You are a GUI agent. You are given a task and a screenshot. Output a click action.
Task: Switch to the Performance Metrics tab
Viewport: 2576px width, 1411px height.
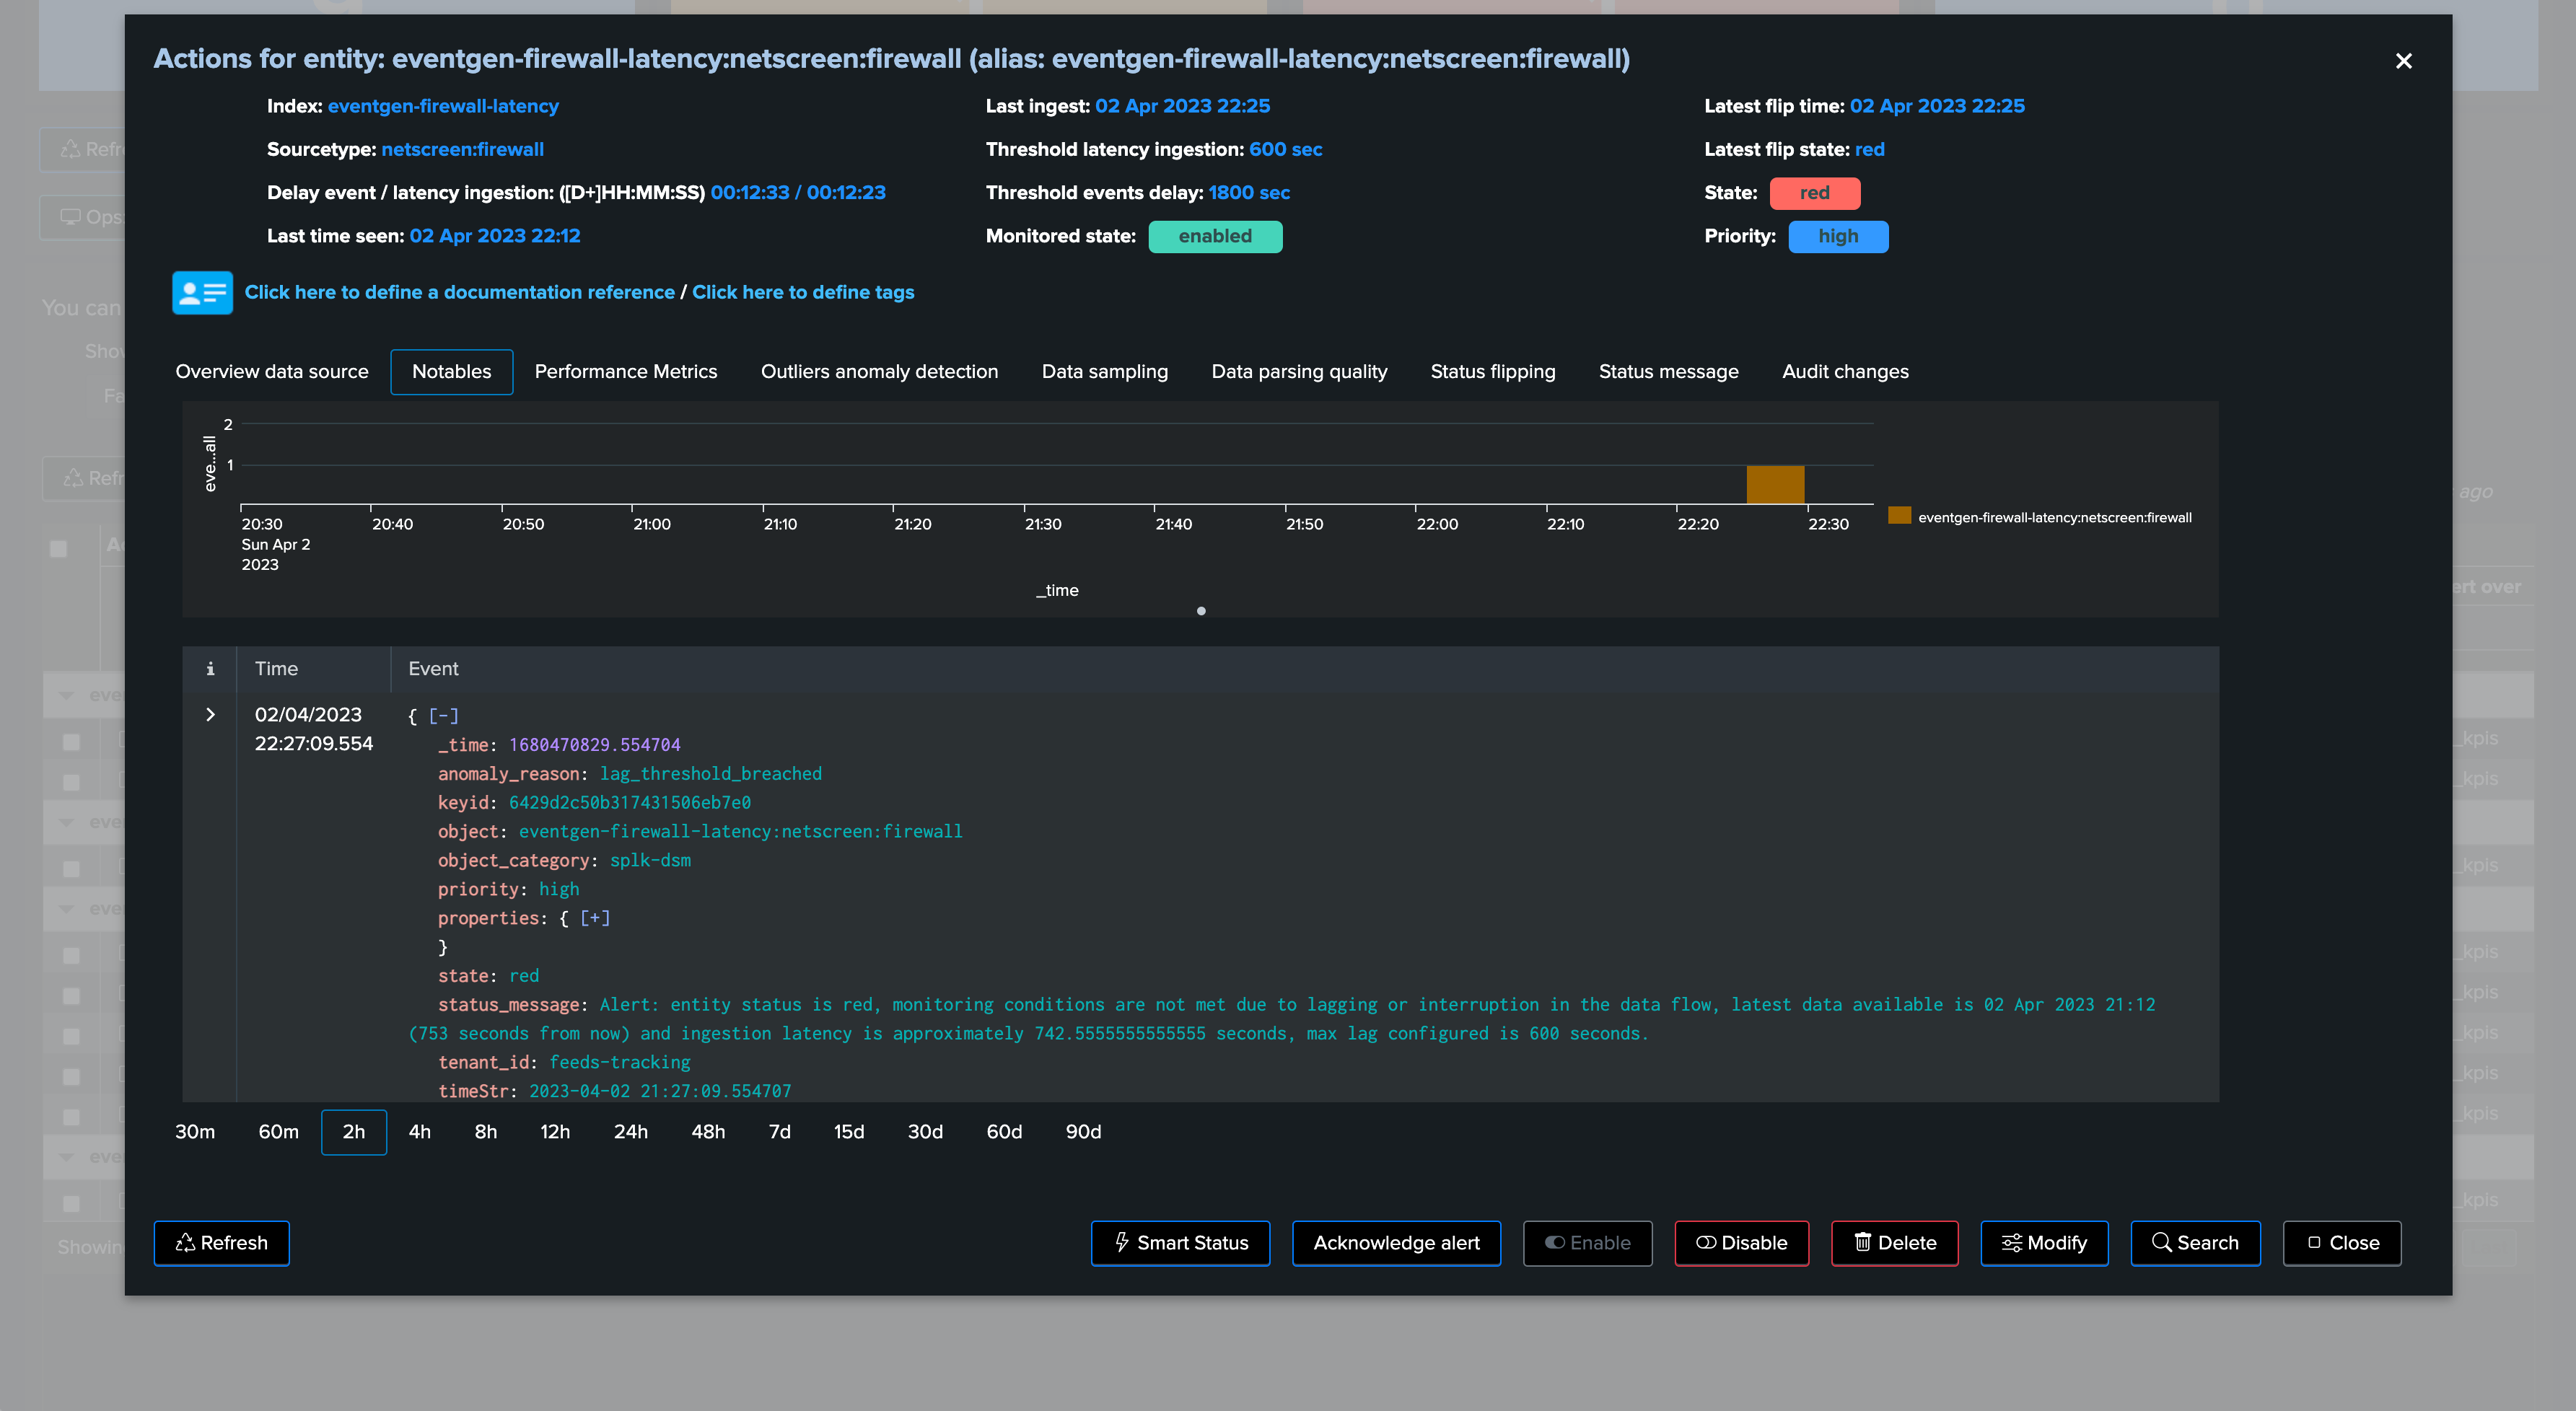click(626, 371)
